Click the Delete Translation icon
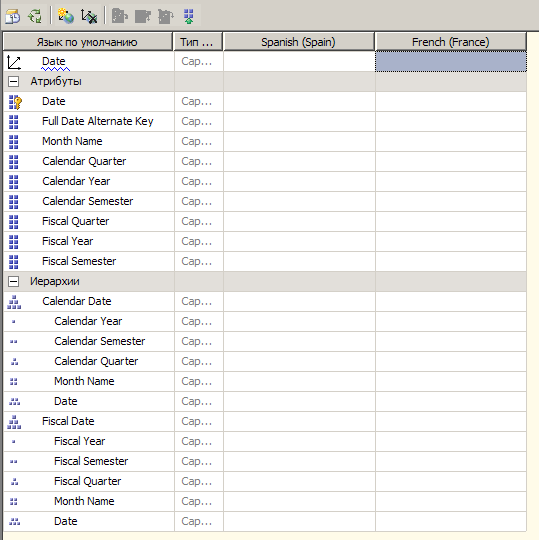539x540 pixels. (89, 16)
